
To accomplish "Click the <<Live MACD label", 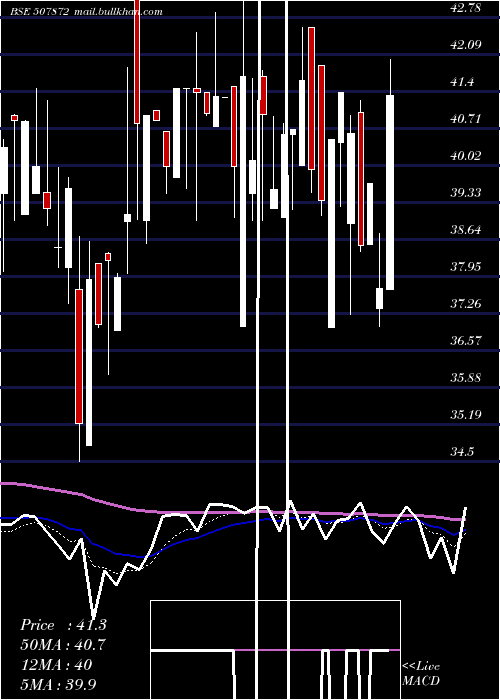I will pos(421,673).
